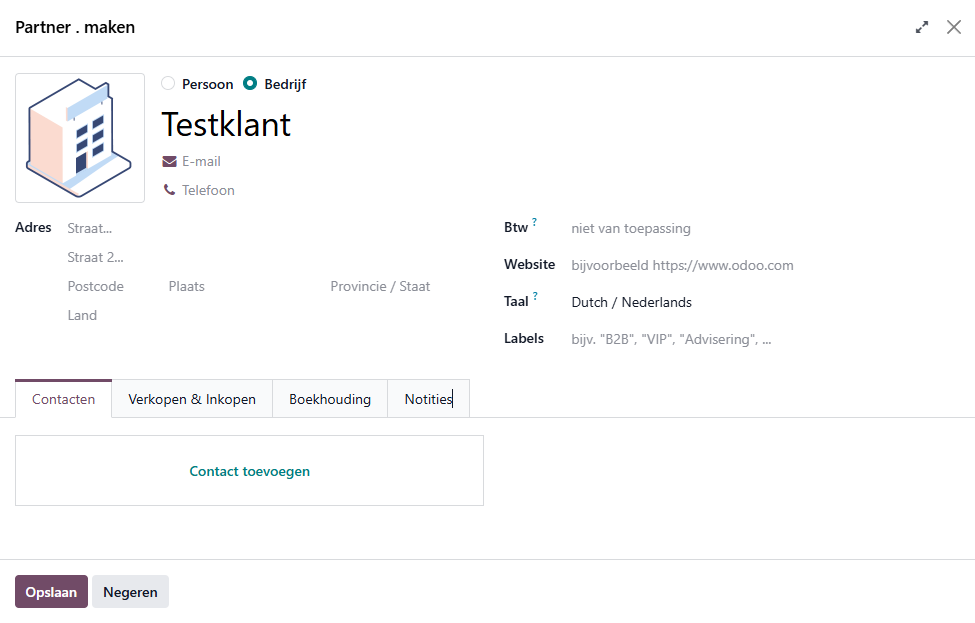Switch to the Verkopen & Inkopen tab
This screenshot has width=975, height=623.
pos(192,399)
